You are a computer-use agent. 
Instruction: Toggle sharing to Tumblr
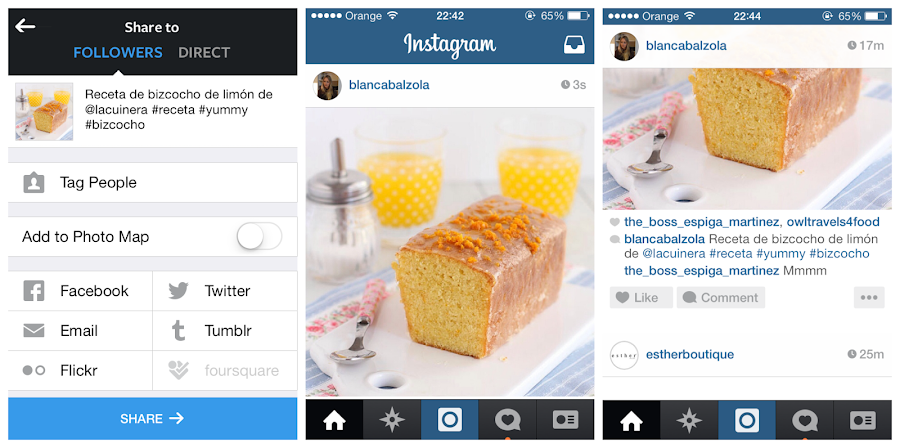tap(225, 331)
